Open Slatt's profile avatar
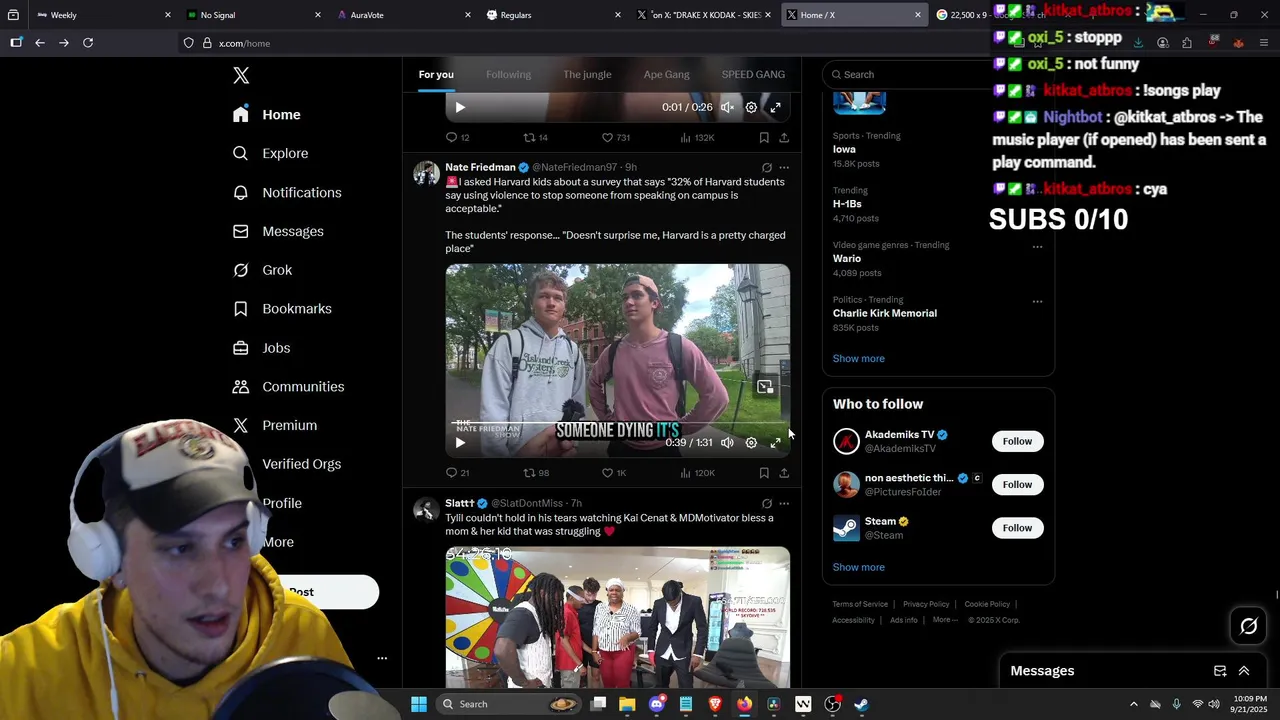The width and height of the screenshot is (1280, 720). click(x=426, y=510)
